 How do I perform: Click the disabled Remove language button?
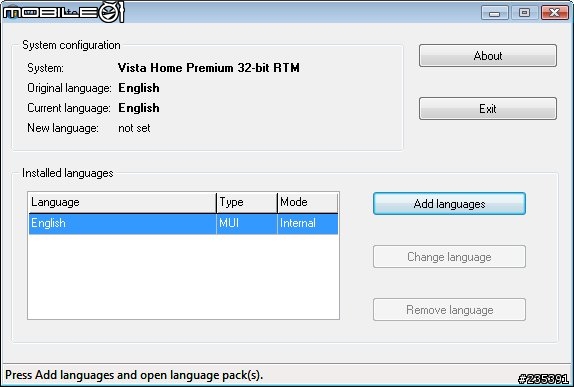tap(449, 310)
